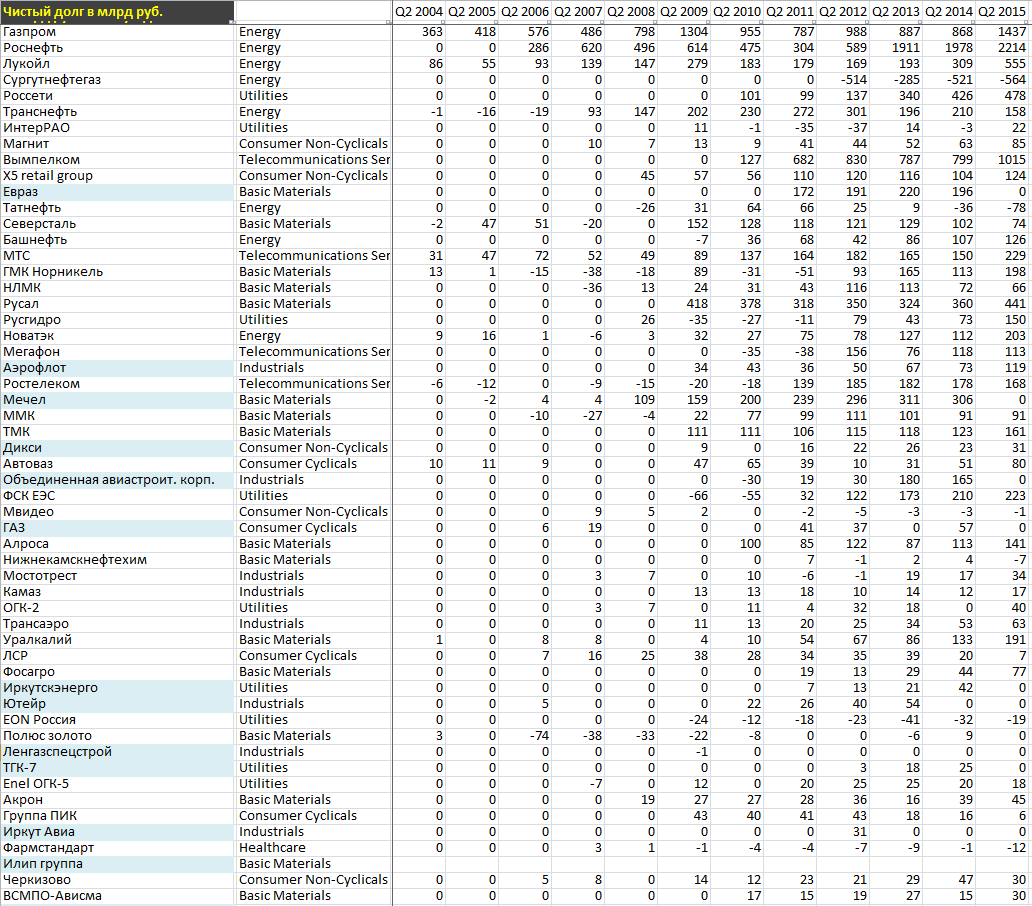1032x906 pixels.
Task: Click the ЛСР company cell
Action: [117, 657]
